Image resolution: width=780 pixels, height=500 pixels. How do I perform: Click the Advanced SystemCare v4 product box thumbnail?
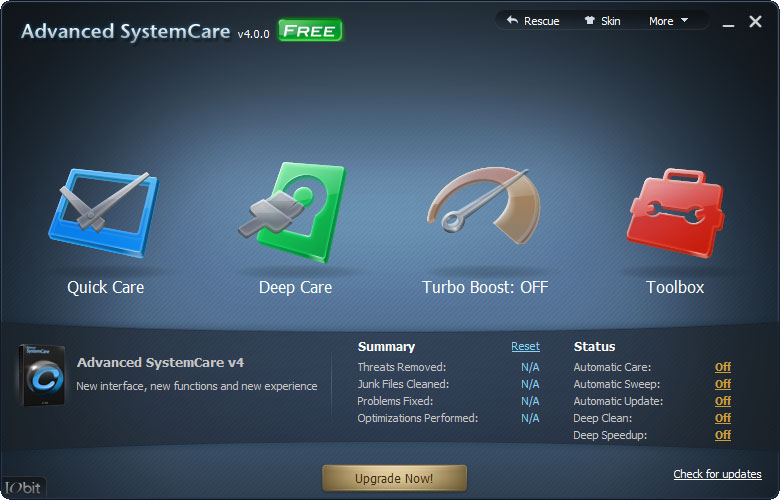[x=42, y=375]
